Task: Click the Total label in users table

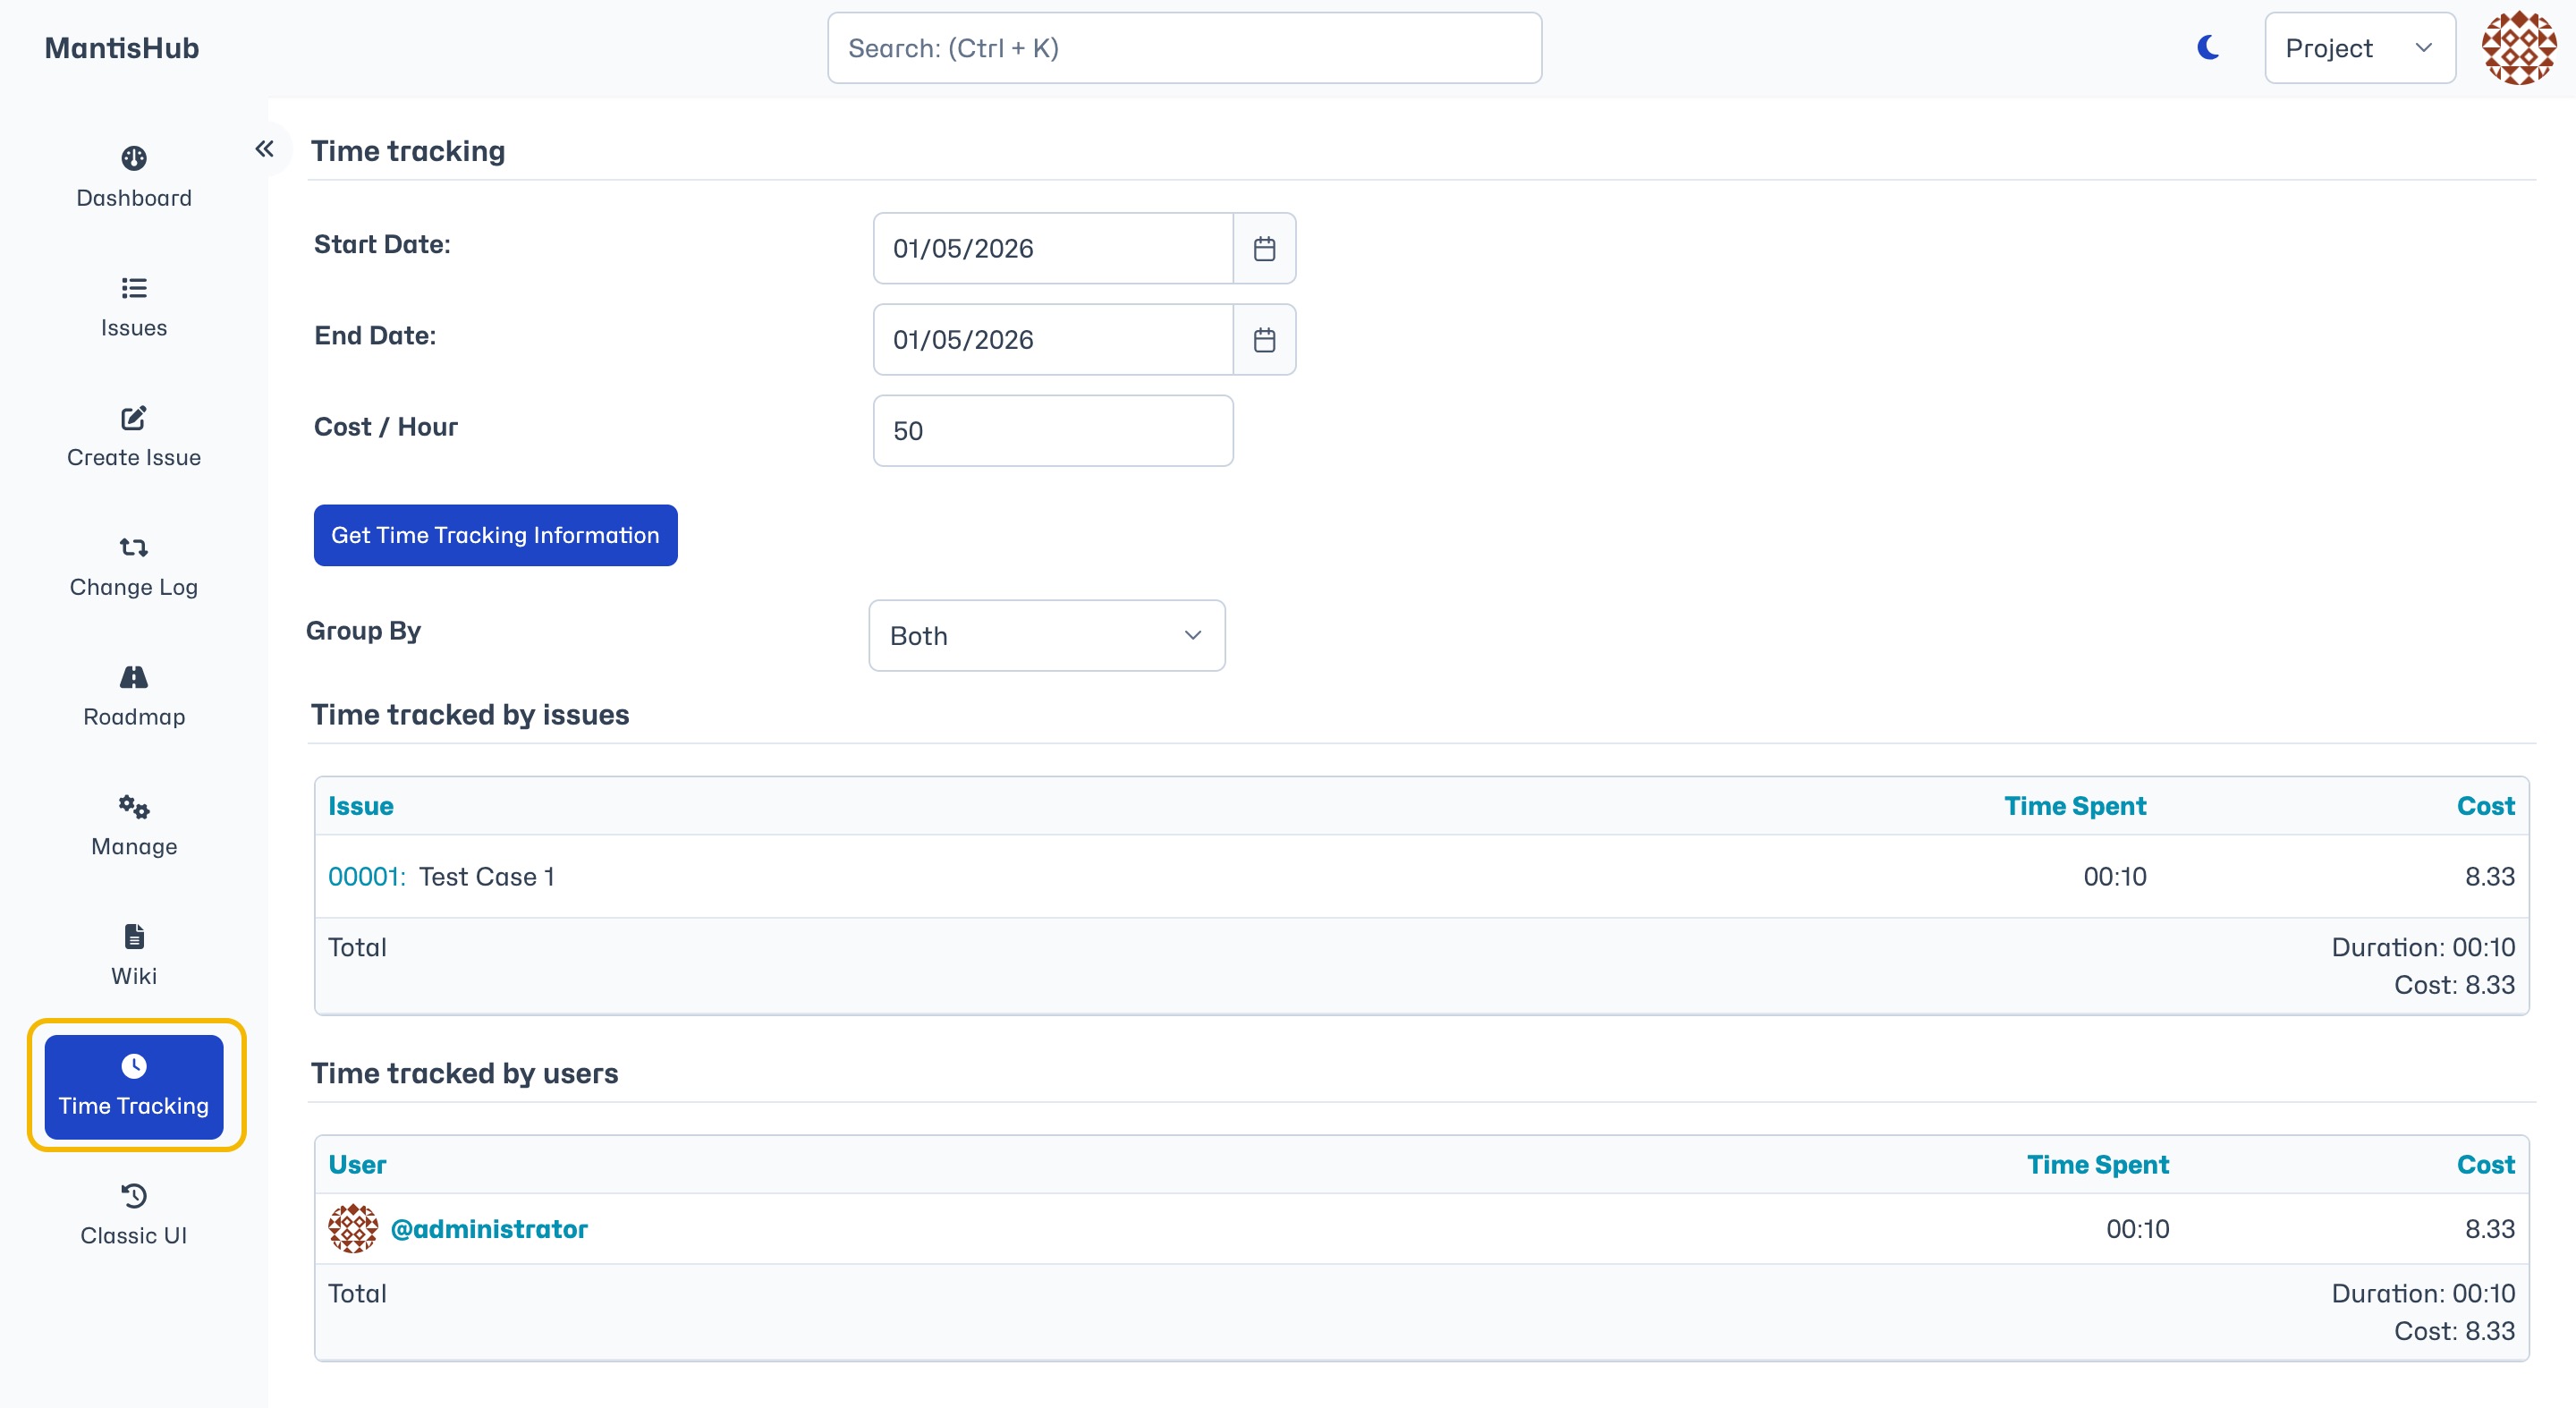Action: 357,1293
